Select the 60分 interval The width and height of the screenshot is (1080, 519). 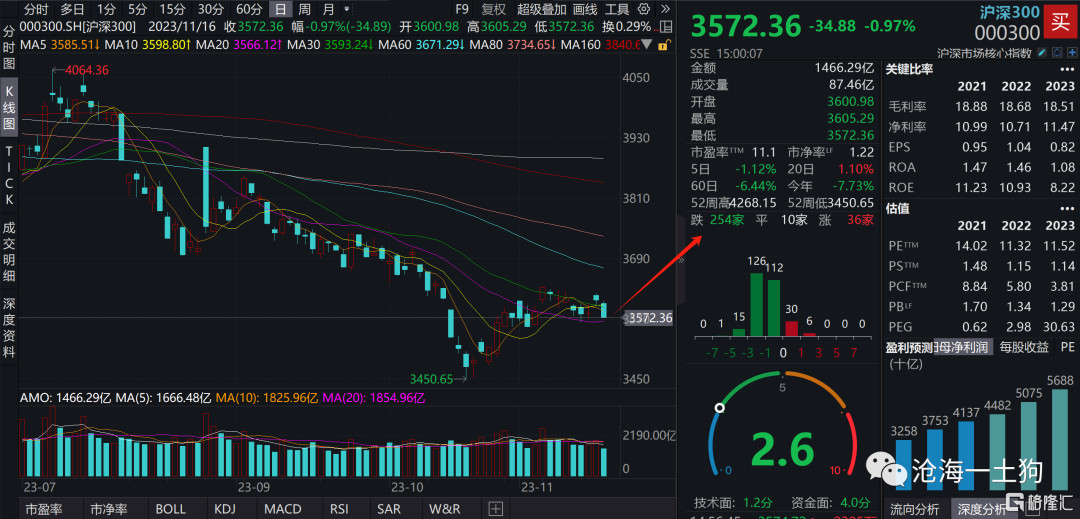coord(249,9)
